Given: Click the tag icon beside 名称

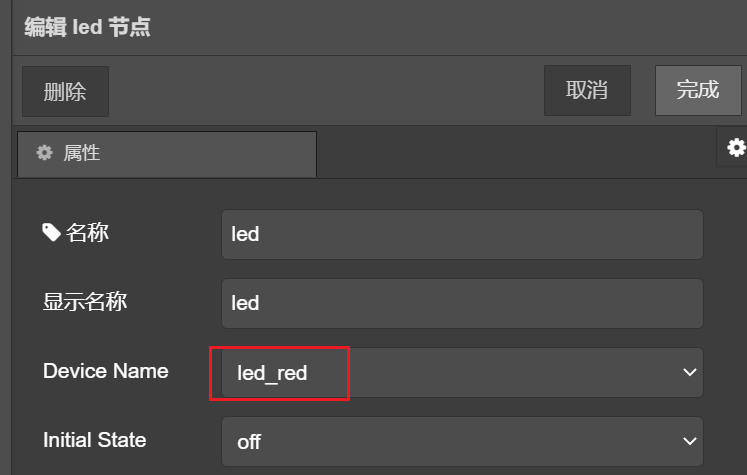Looking at the screenshot, I should coord(51,233).
